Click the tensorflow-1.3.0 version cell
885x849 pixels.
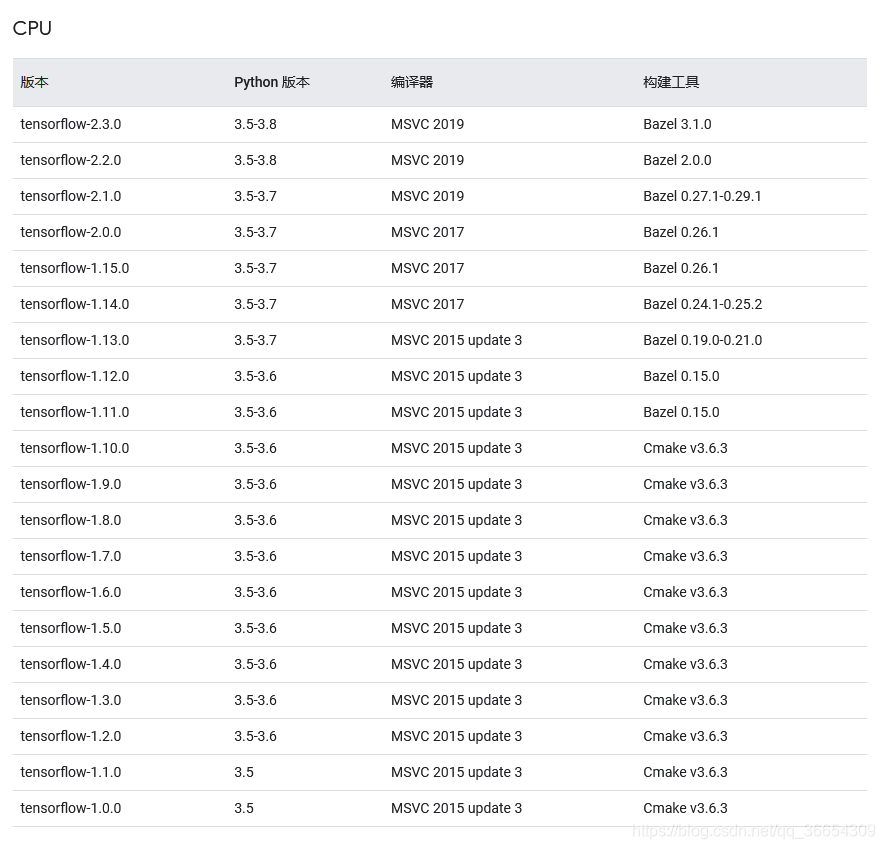click(x=71, y=701)
